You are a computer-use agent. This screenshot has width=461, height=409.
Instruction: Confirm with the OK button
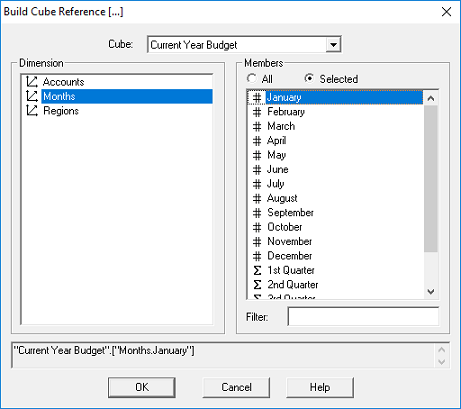pyautogui.click(x=142, y=387)
